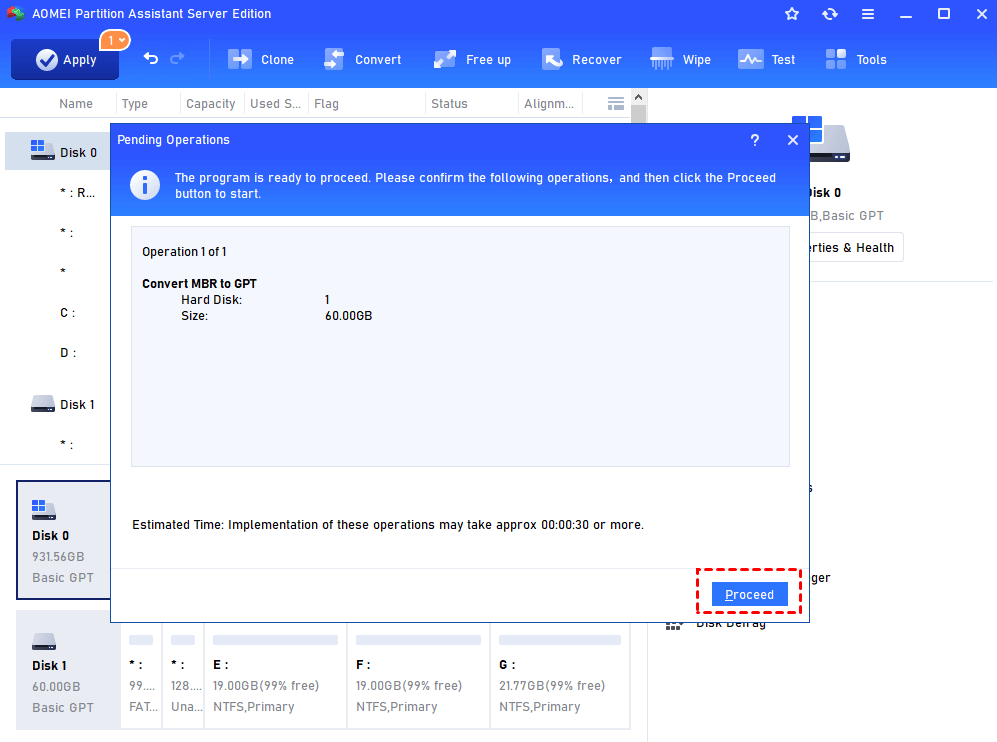The width and height of the screenshot is (997, 742).
Task: Redo the operation
Action: pyautogui.click(x=177, y=58)
